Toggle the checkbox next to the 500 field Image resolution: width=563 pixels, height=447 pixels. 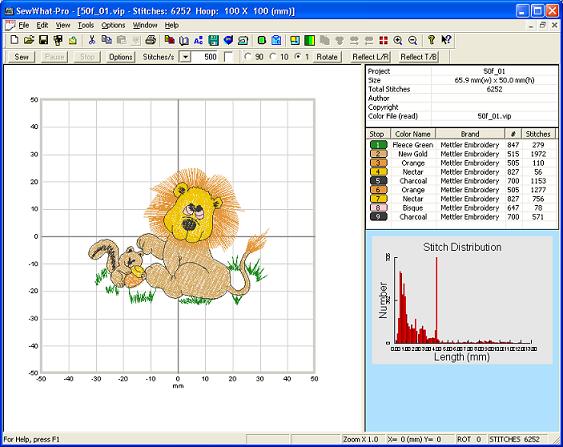[x=228, y=57]
